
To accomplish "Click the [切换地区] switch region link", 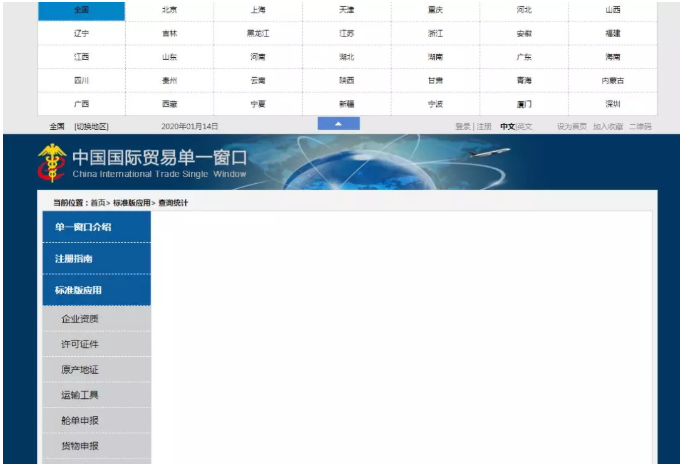I will pos(91,127).
